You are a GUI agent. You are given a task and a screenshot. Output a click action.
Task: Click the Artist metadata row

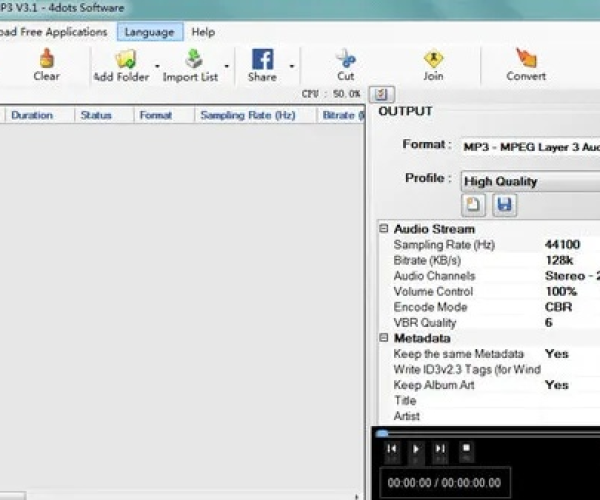(489, 416)
